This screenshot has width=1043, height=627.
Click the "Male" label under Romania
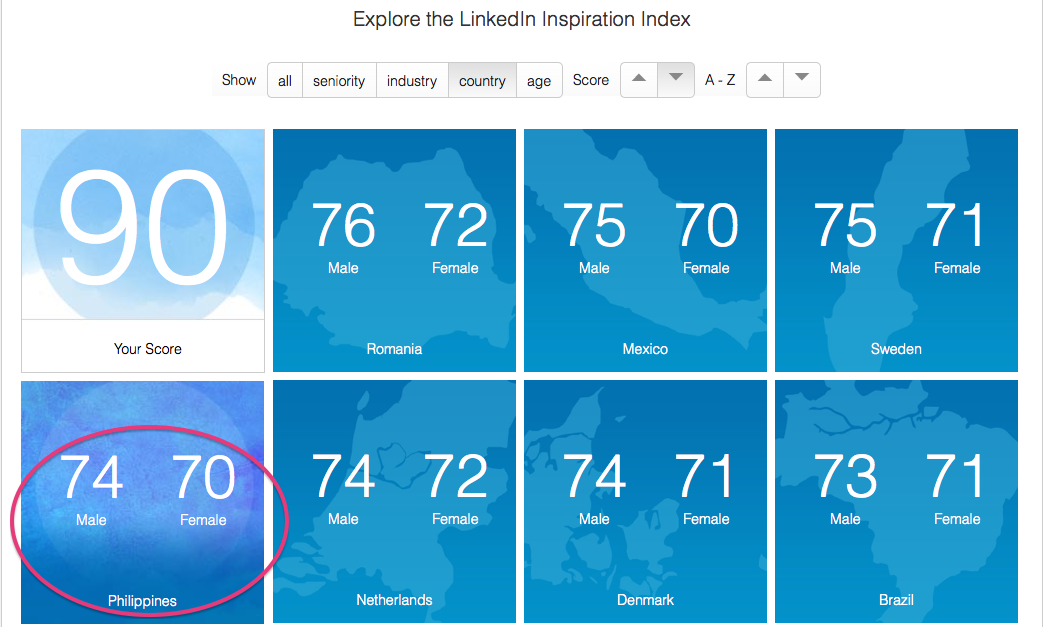(343, 268)
